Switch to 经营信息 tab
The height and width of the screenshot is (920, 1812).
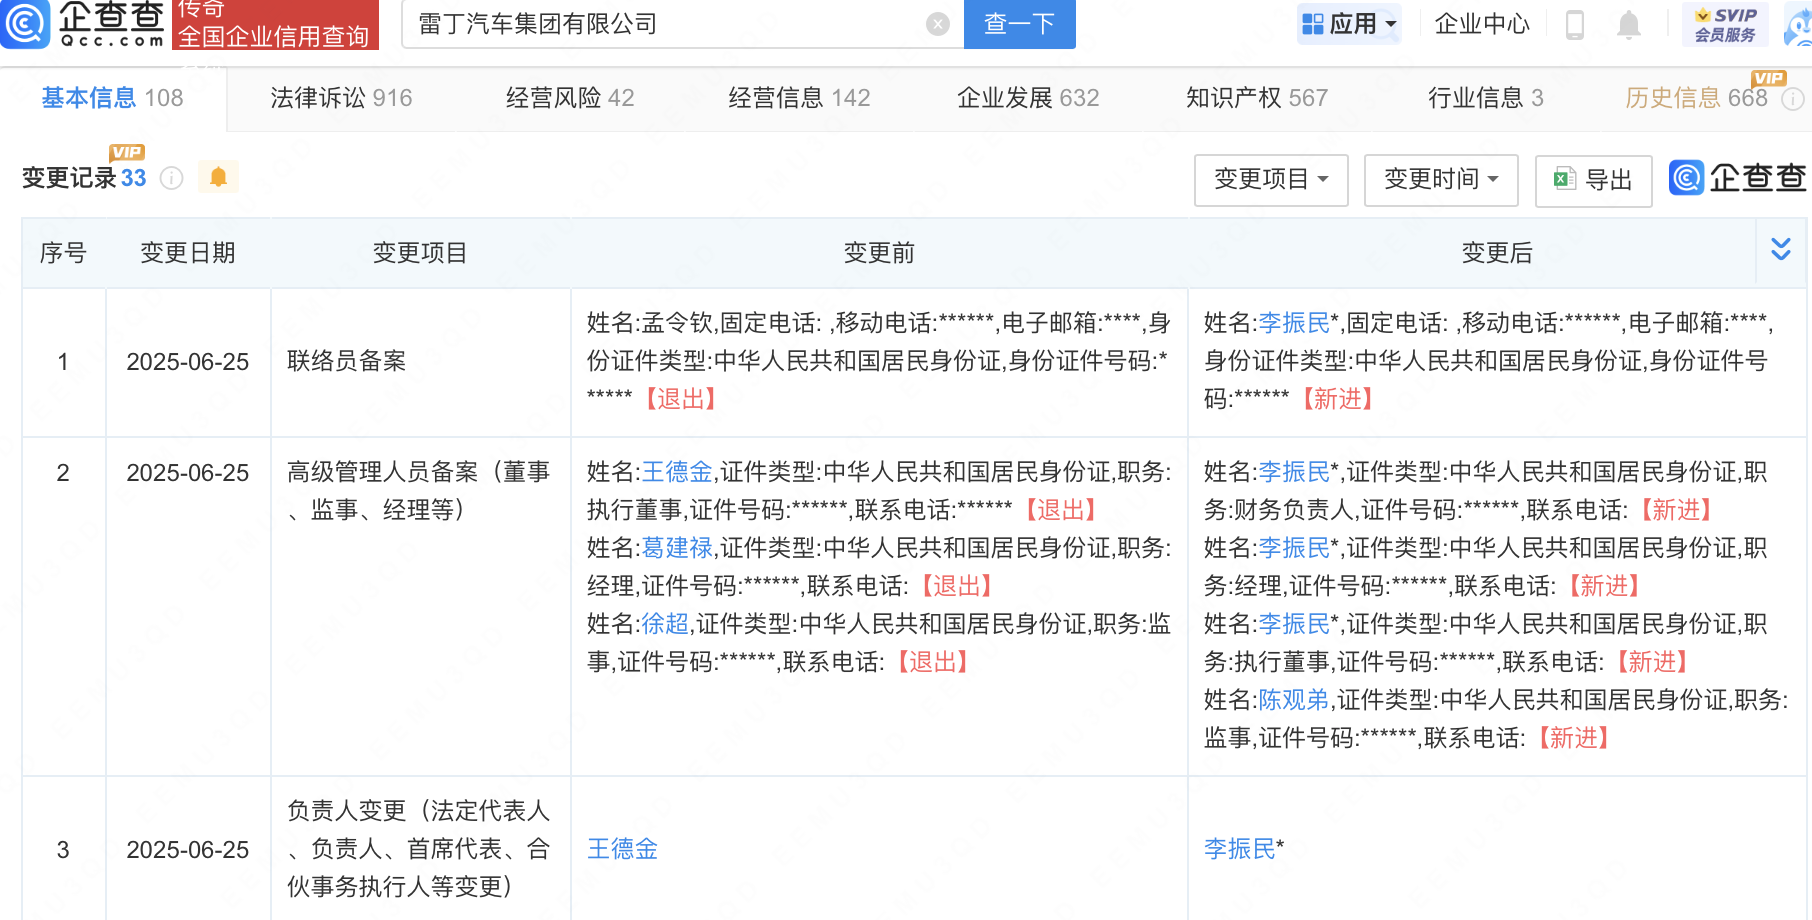(799, 98)
